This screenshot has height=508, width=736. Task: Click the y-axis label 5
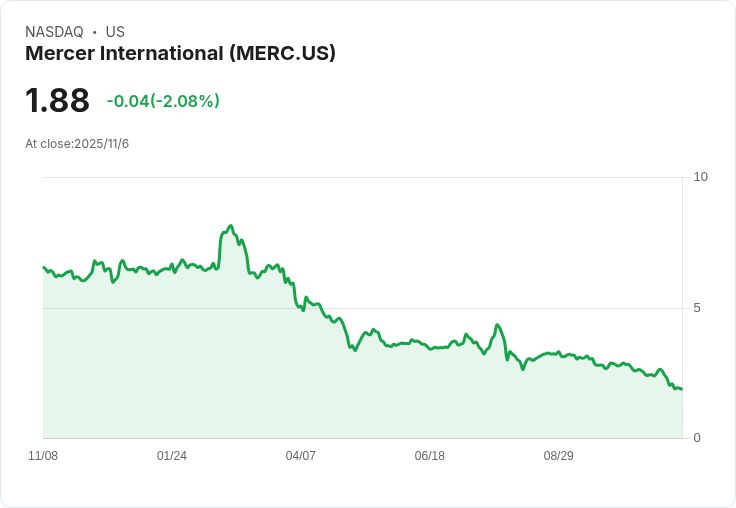click(x=697, y=308)
